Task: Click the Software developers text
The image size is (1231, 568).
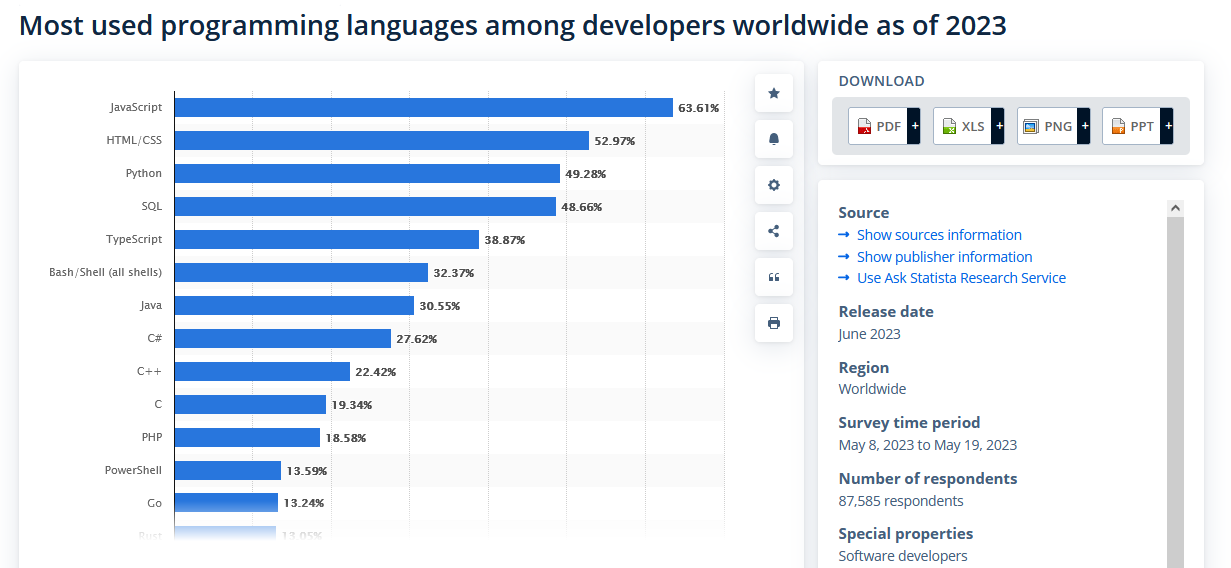Action: tap(903, 556)
